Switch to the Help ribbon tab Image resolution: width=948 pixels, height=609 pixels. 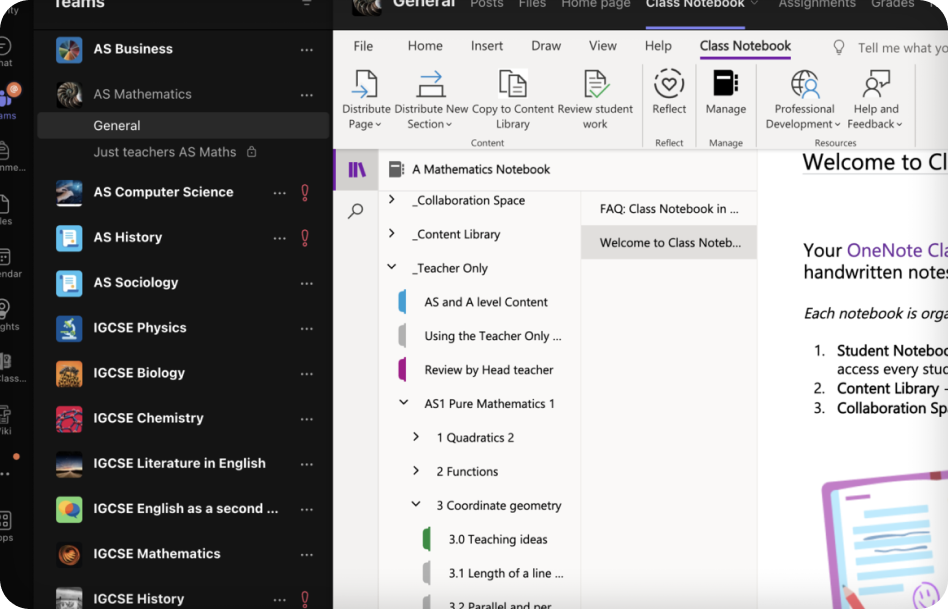(658, 46)
